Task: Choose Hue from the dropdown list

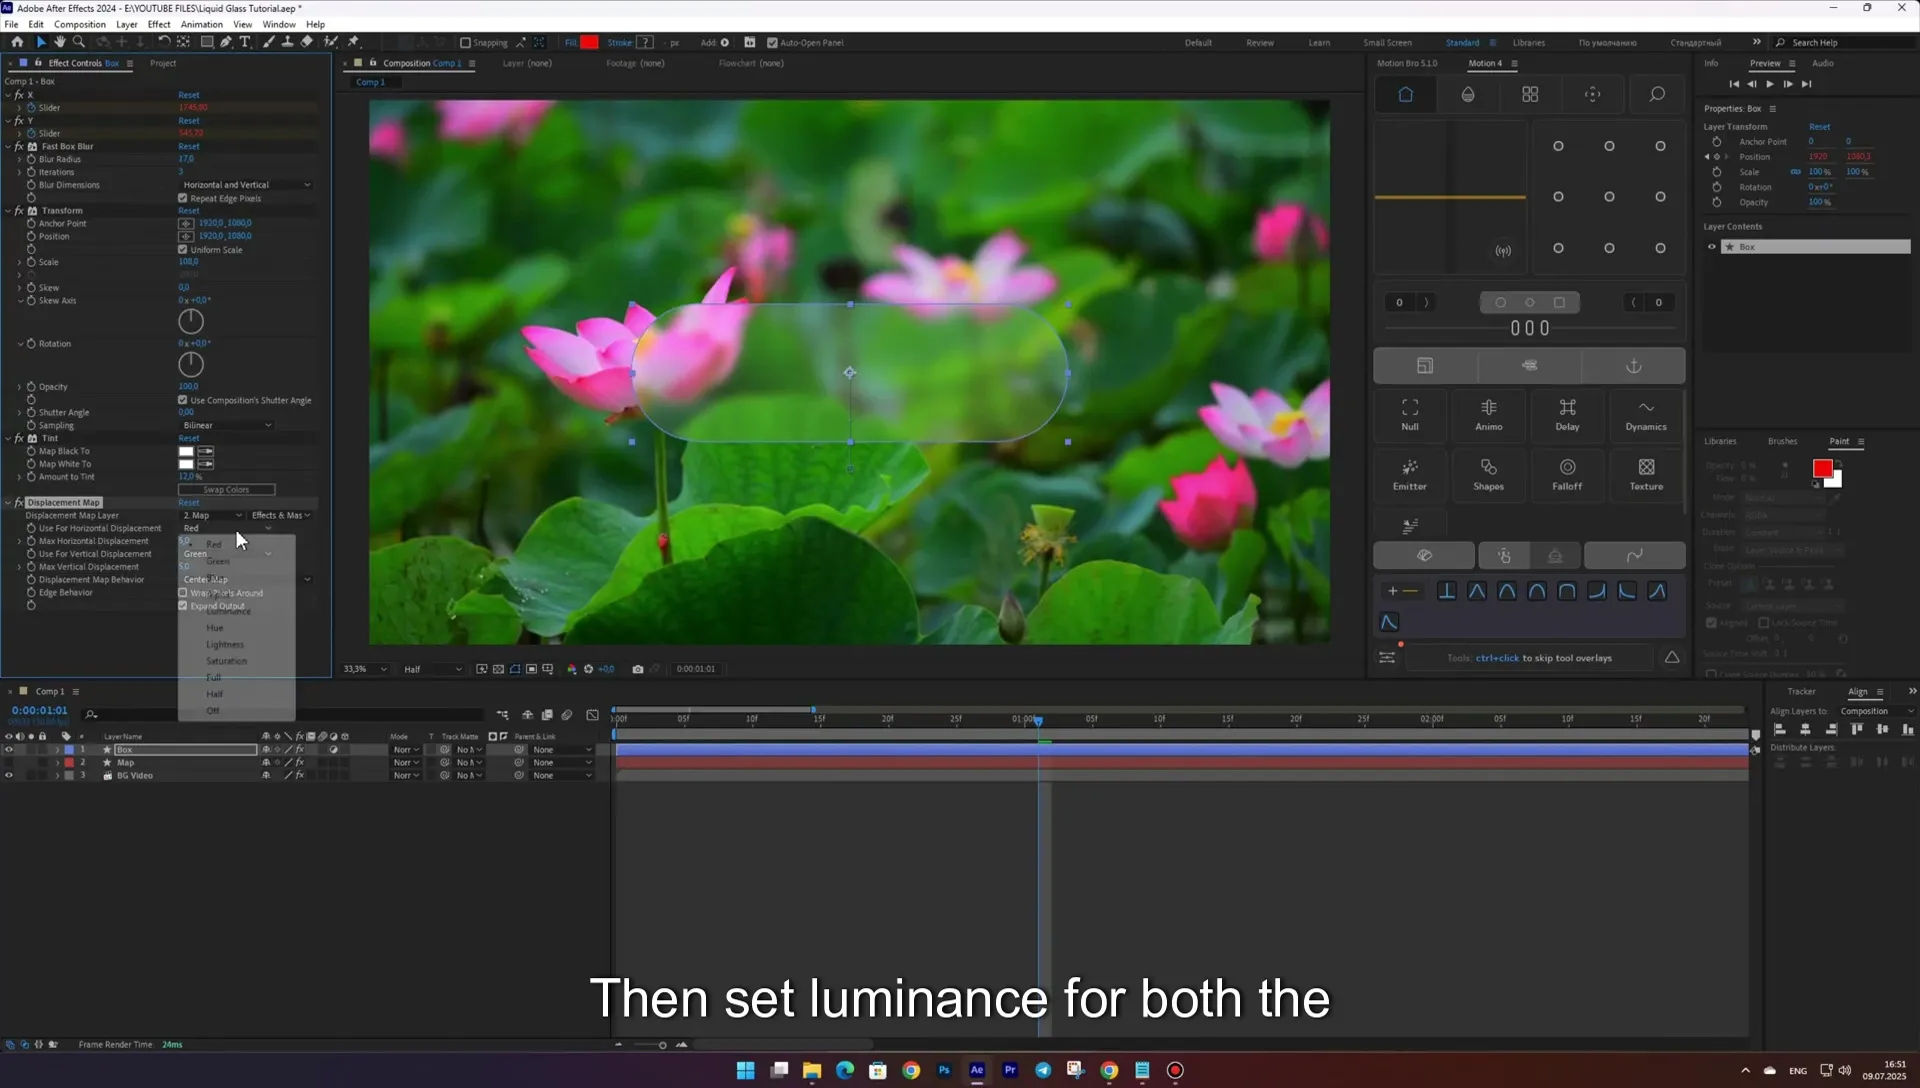Action: [x=215, y=628]
